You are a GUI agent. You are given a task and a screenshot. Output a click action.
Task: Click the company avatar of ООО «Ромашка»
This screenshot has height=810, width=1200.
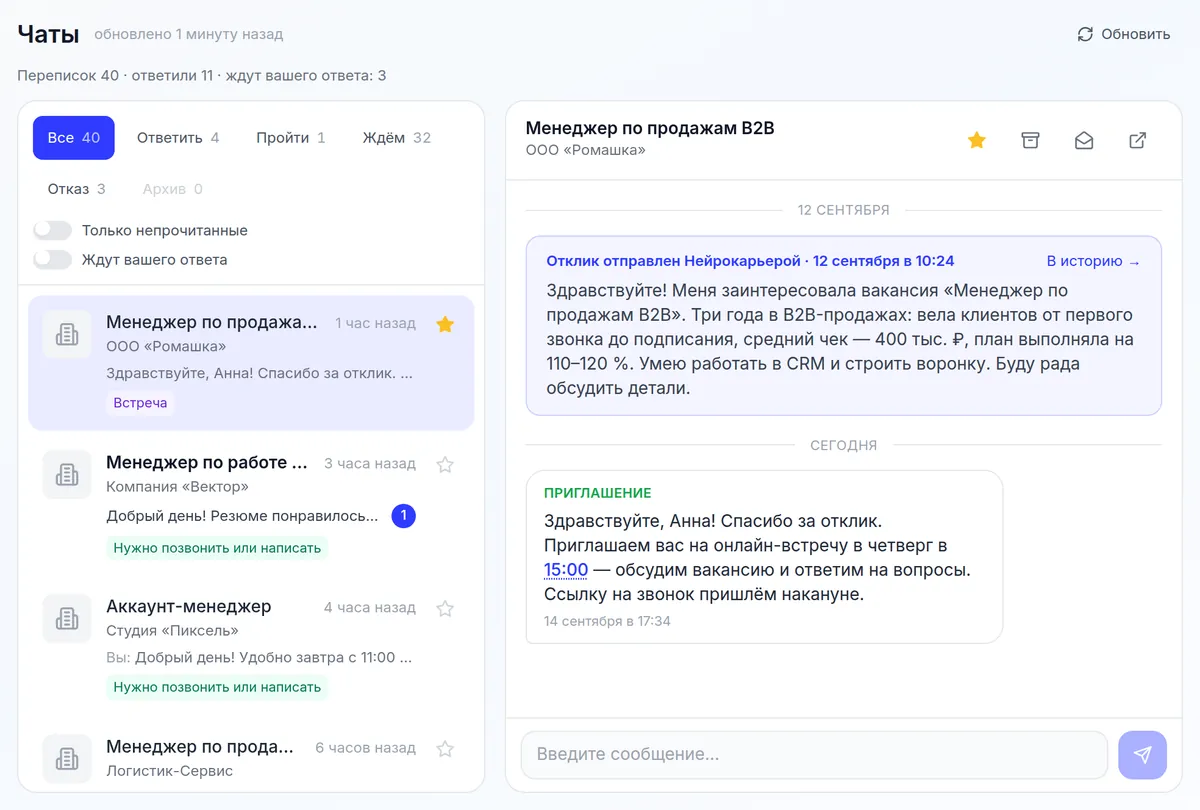point(67,334)
